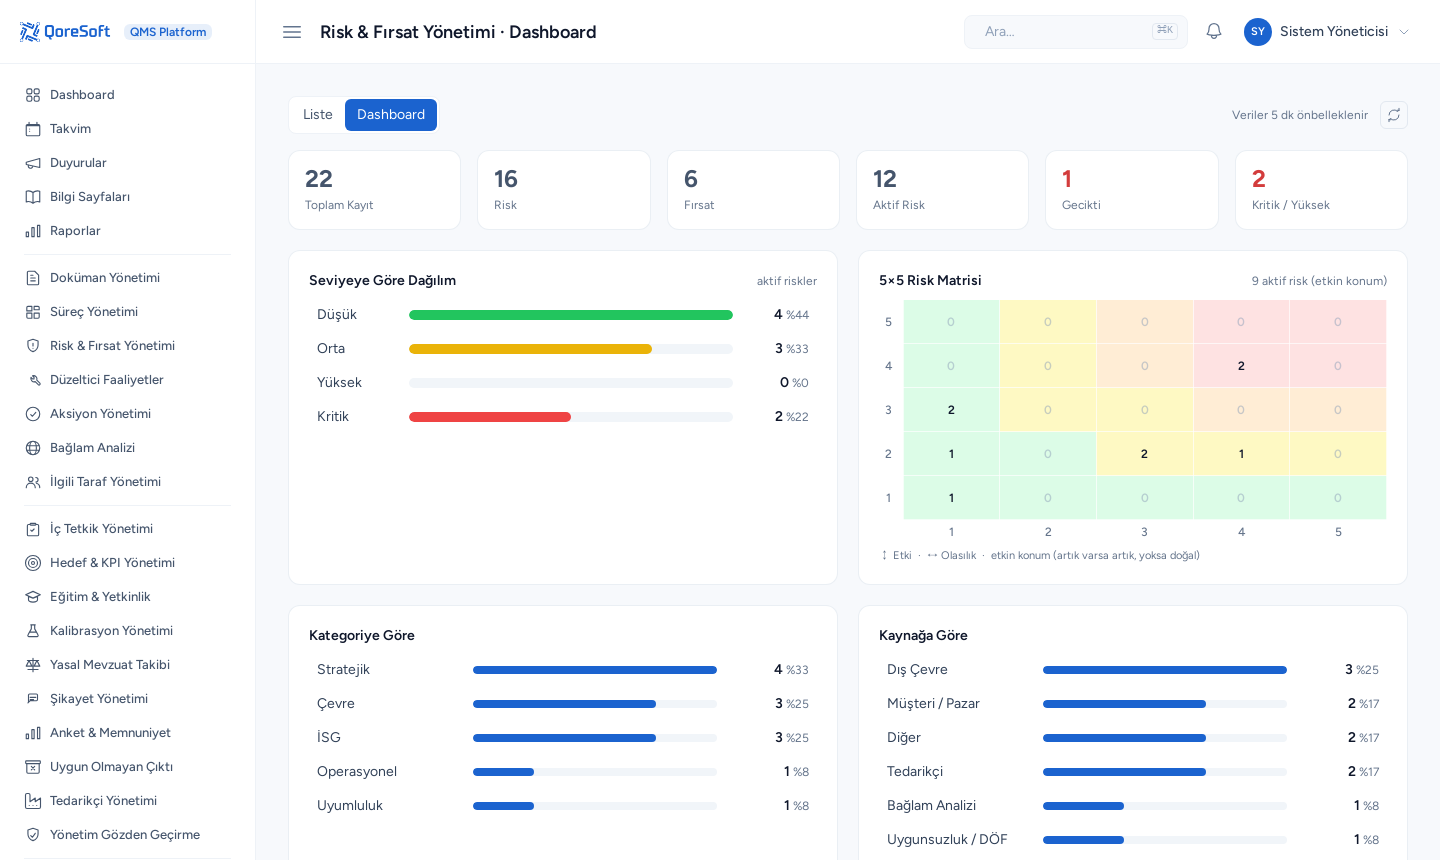The width and height of the screenshot is (1440, 860).
Task: Click the Toplam Kayıt 22 card
Action: click(375, 190)
